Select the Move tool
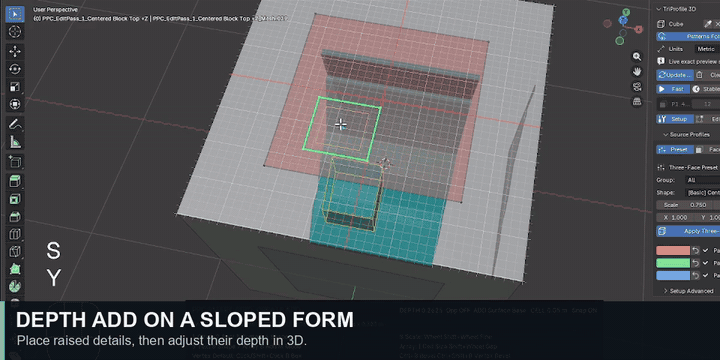This screenshot has height=360, width=720. coord(15,51)
